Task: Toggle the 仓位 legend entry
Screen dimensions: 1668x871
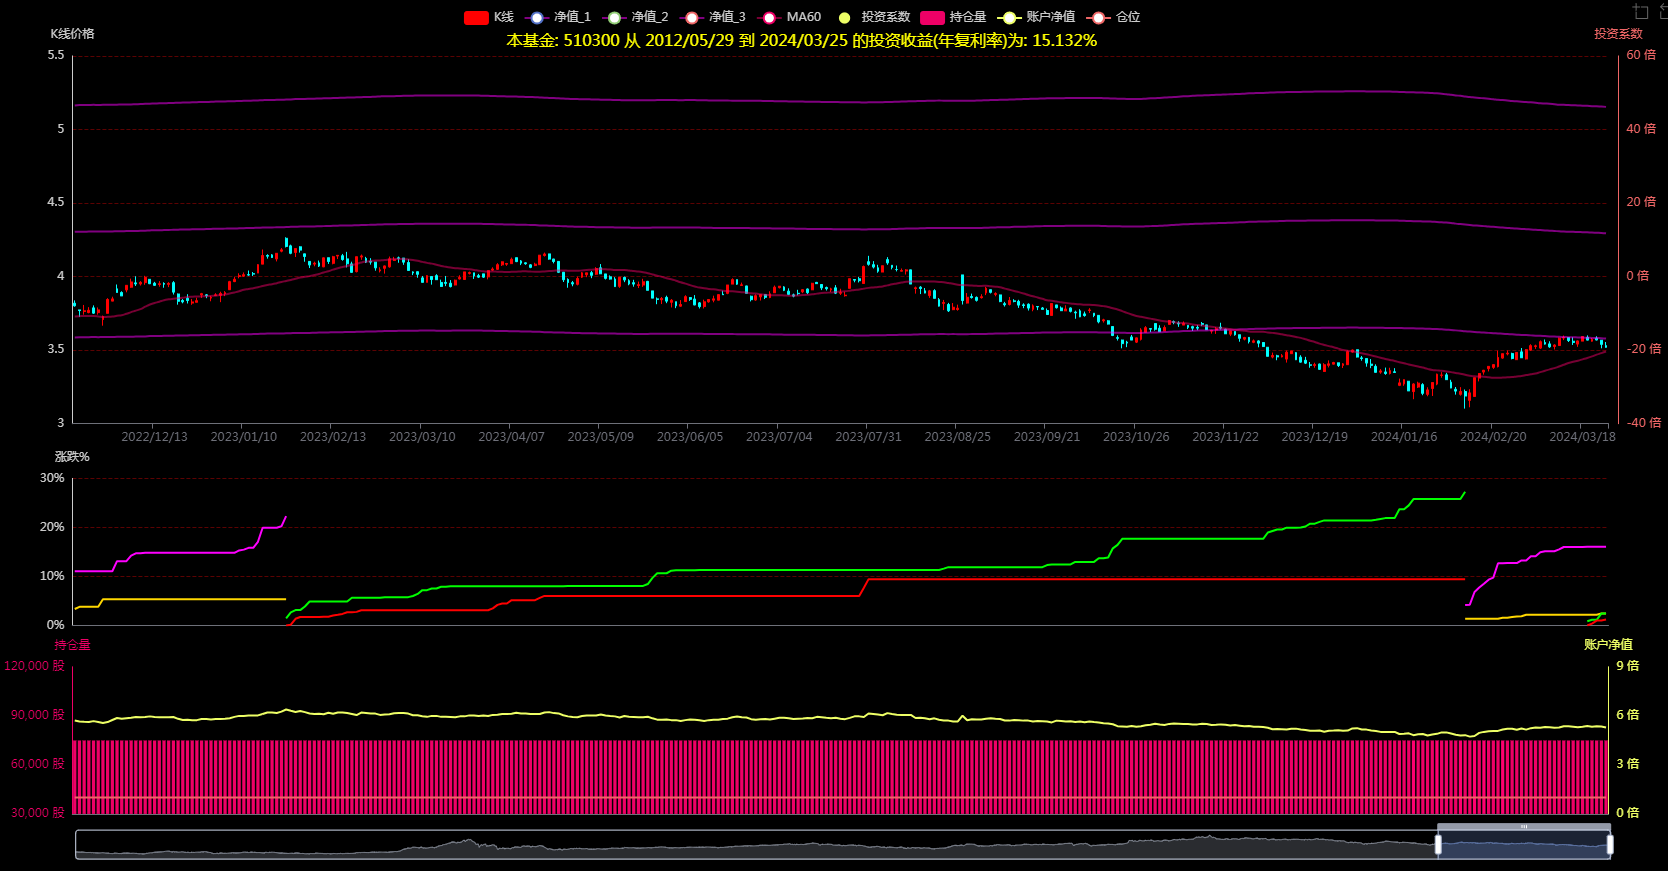Action: pos(1114,17)
